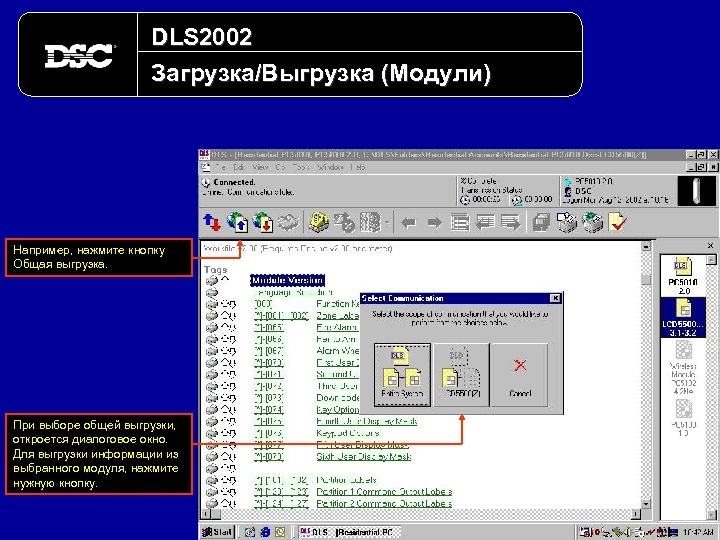Click the forward arrow toolbar button
Viewport: 720px width, 540px height.
[434, 223]
